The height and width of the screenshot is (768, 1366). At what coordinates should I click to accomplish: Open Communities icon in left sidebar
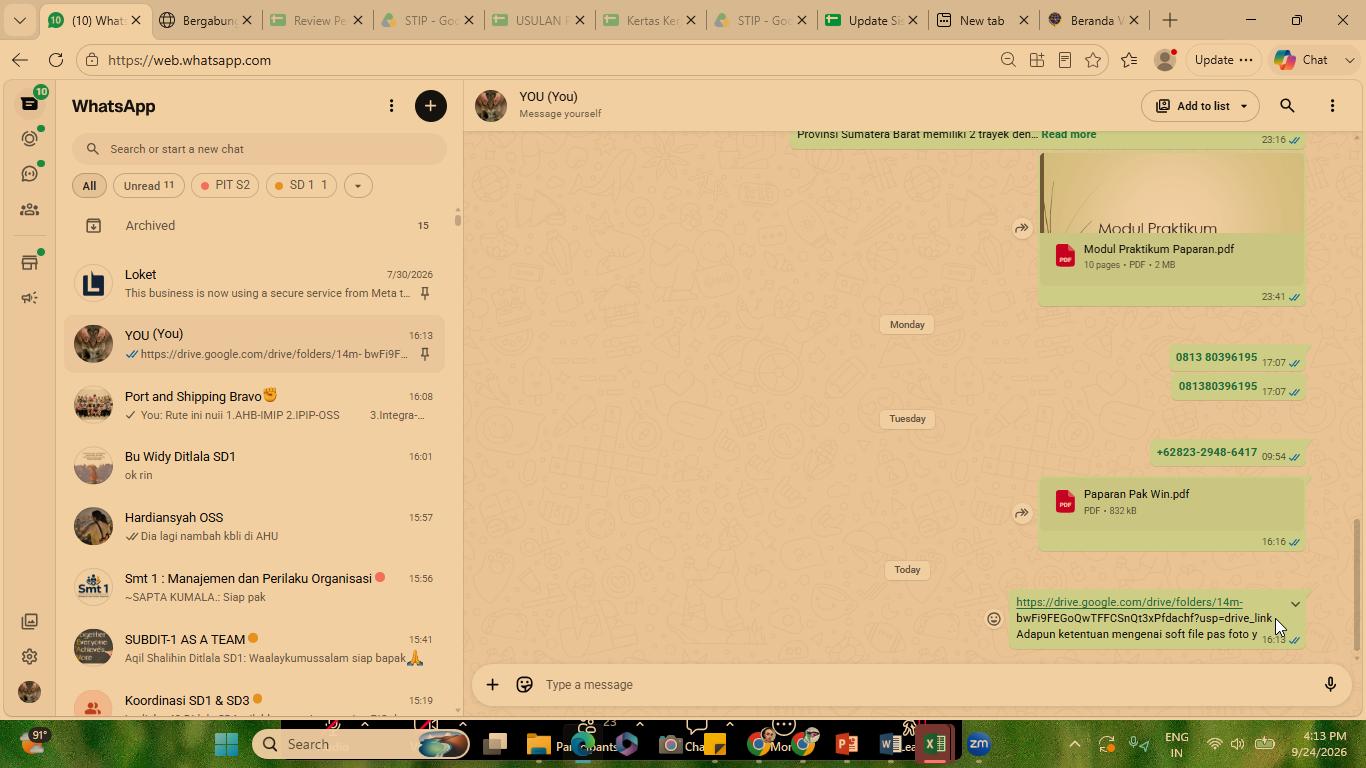point(29,210)
